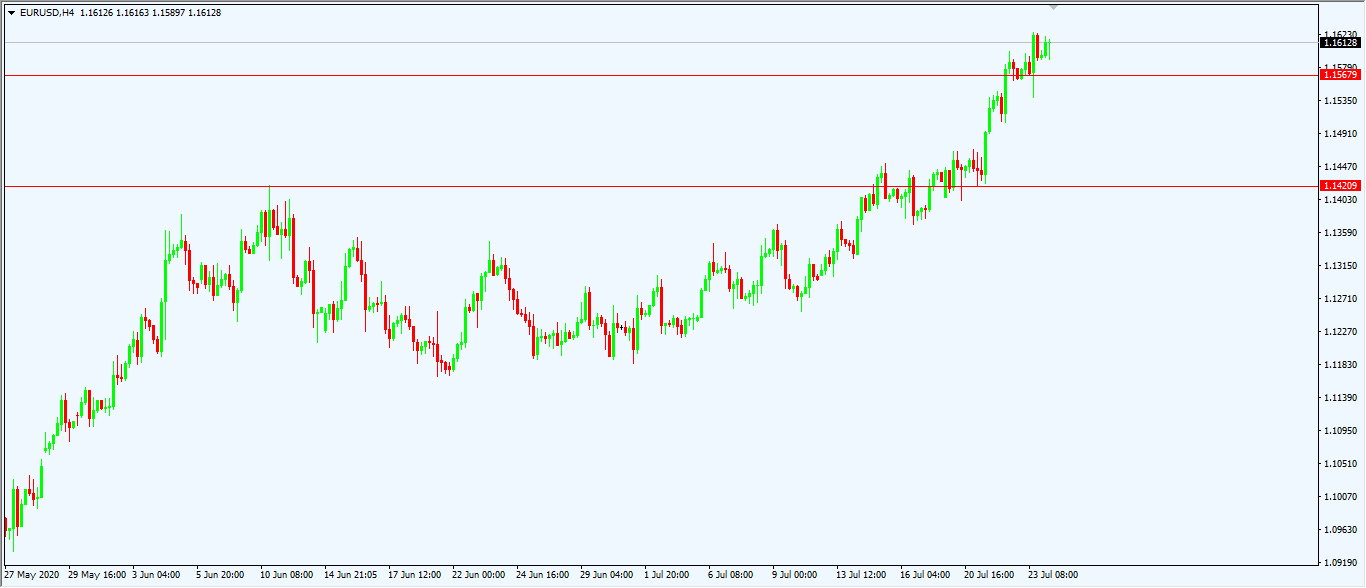
Task: Click the black current price label 1.16128
Action: click(1340, 42)
